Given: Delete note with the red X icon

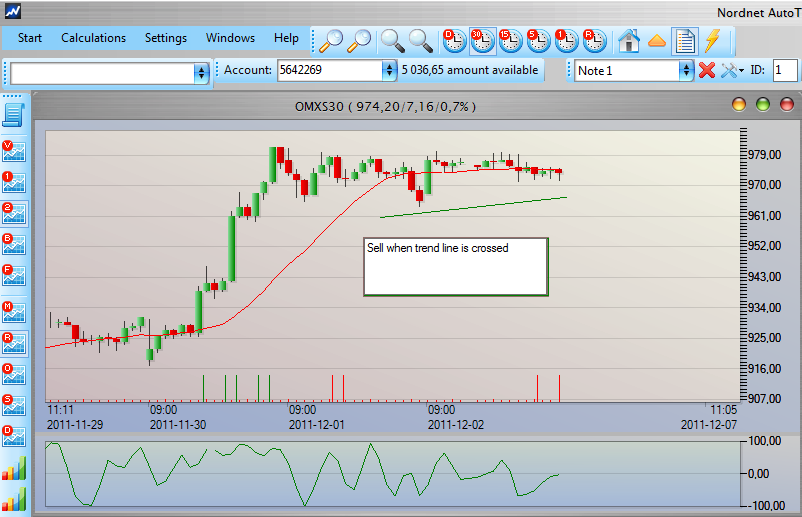Looking at the screenshot, I should click(x=707, y=71).
